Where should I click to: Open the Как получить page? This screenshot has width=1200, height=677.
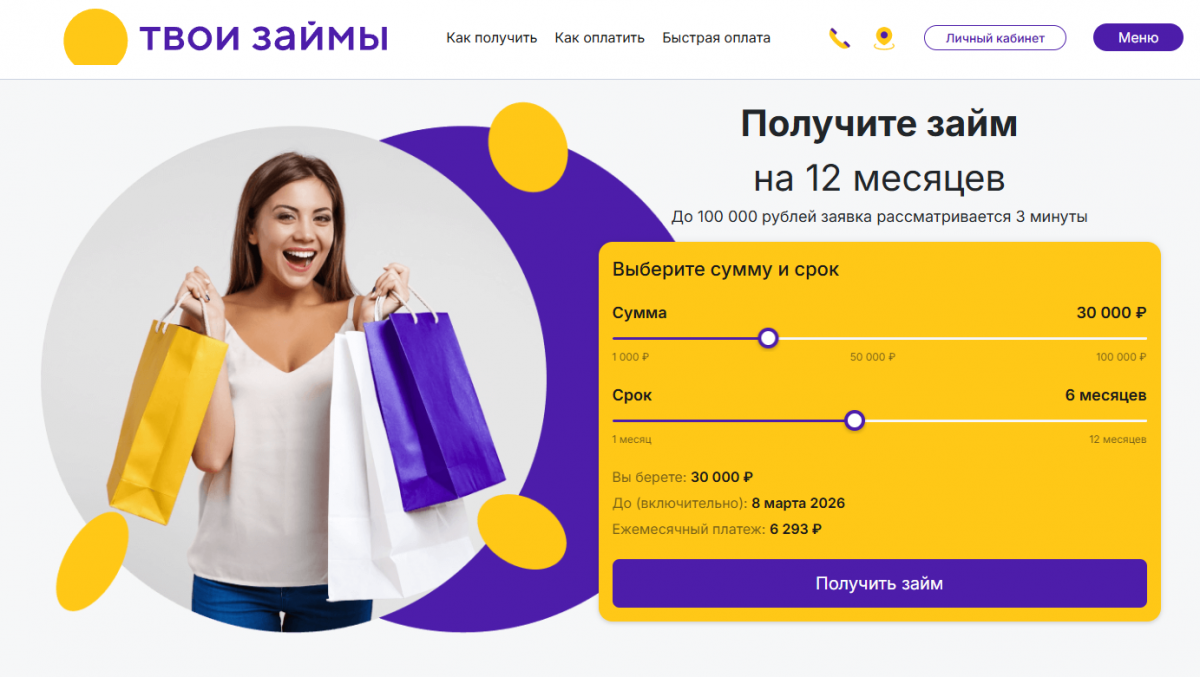(492, 38)
